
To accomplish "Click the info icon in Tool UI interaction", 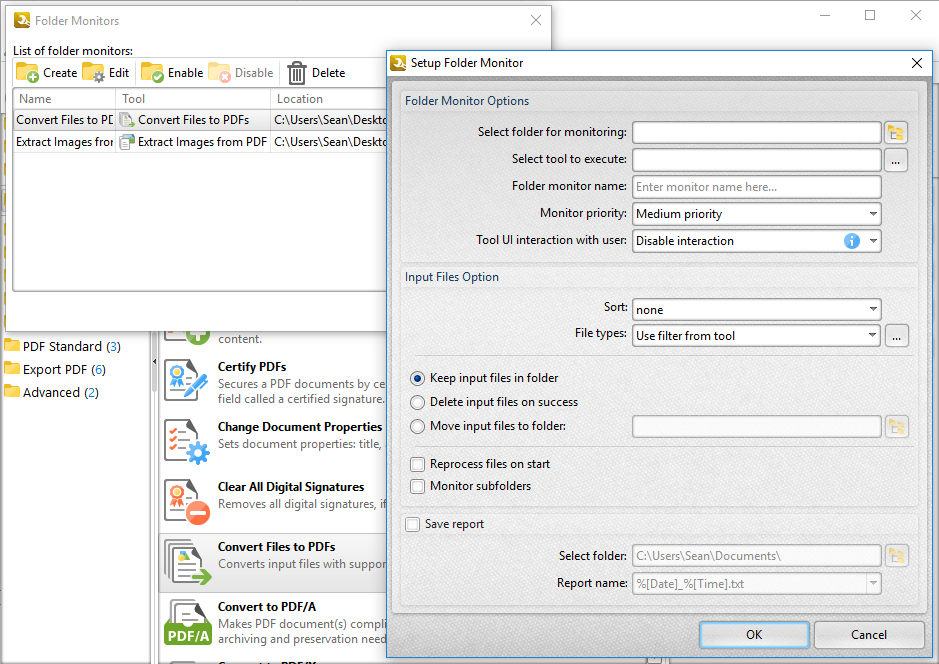I will point(852,241).
